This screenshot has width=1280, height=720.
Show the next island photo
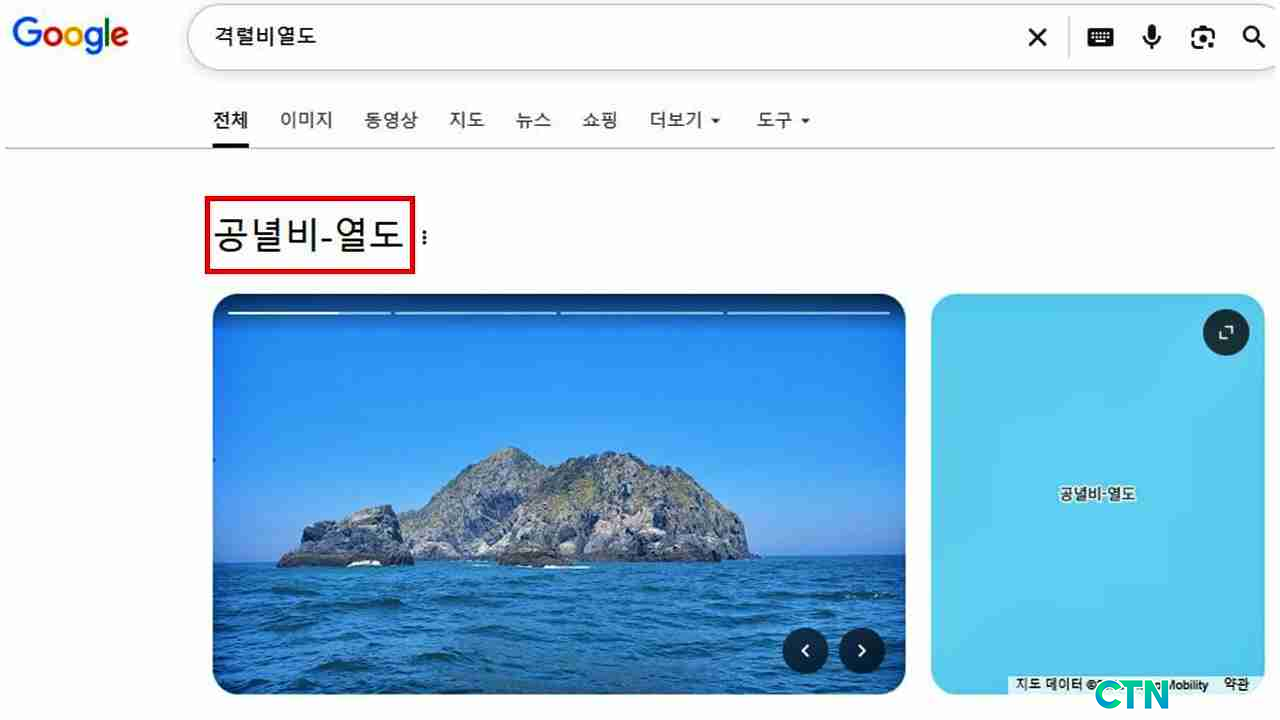pyautogui.click(x=862, y=651)
